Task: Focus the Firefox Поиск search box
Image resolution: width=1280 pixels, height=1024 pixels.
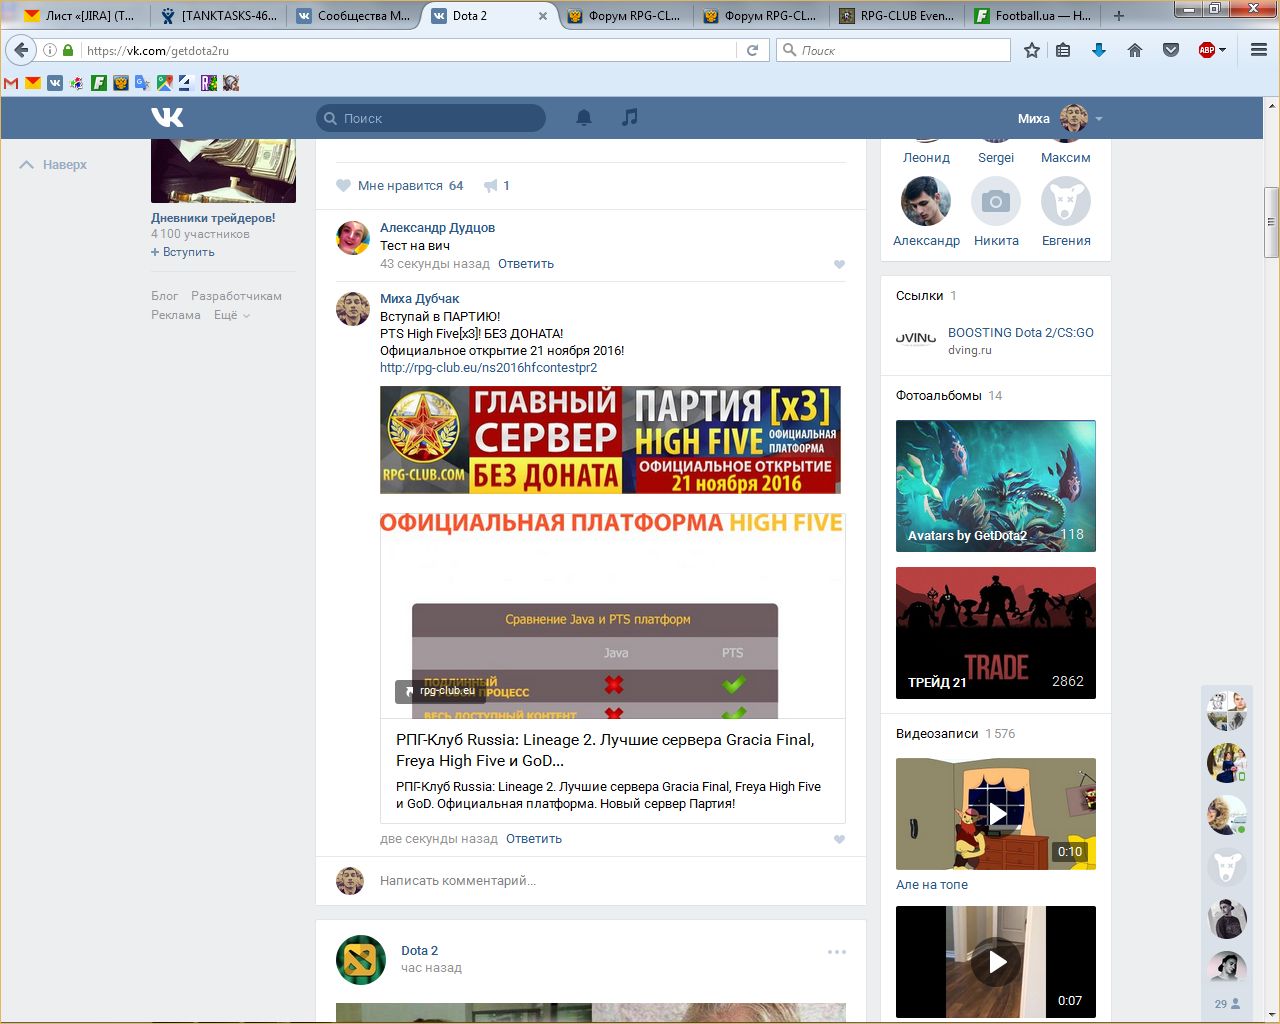Action: tap(894, 50)
